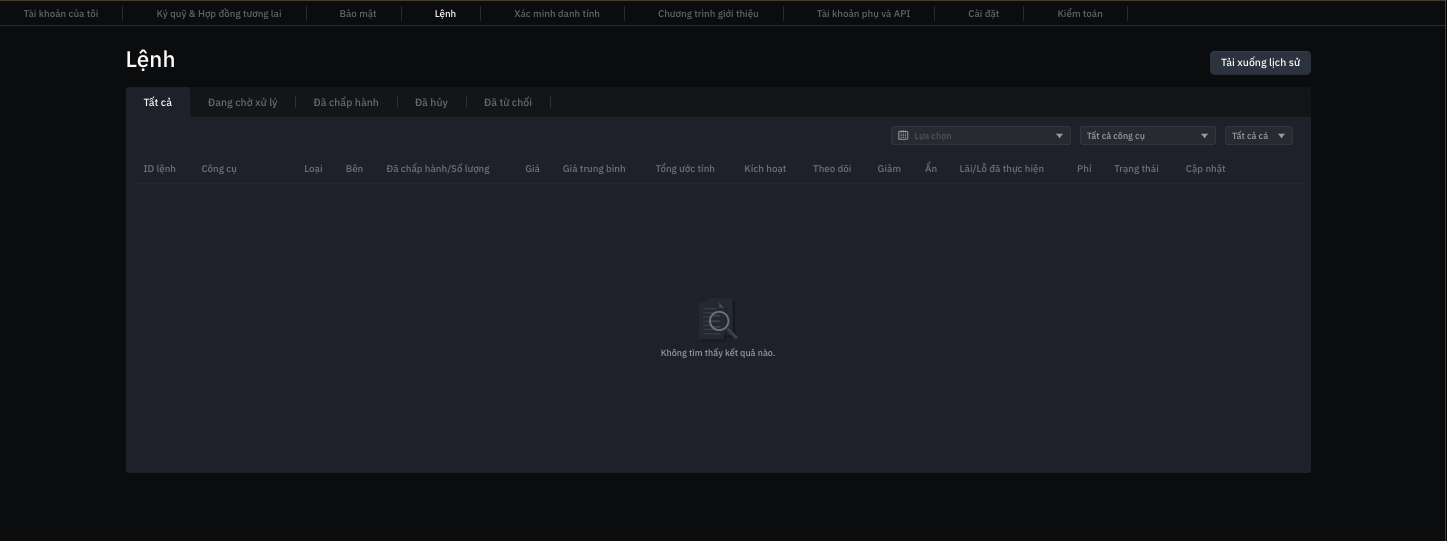Screen dimensions: 1447x541
Task: Open the Cài đặt page
Action: click(x=983, y=14)
